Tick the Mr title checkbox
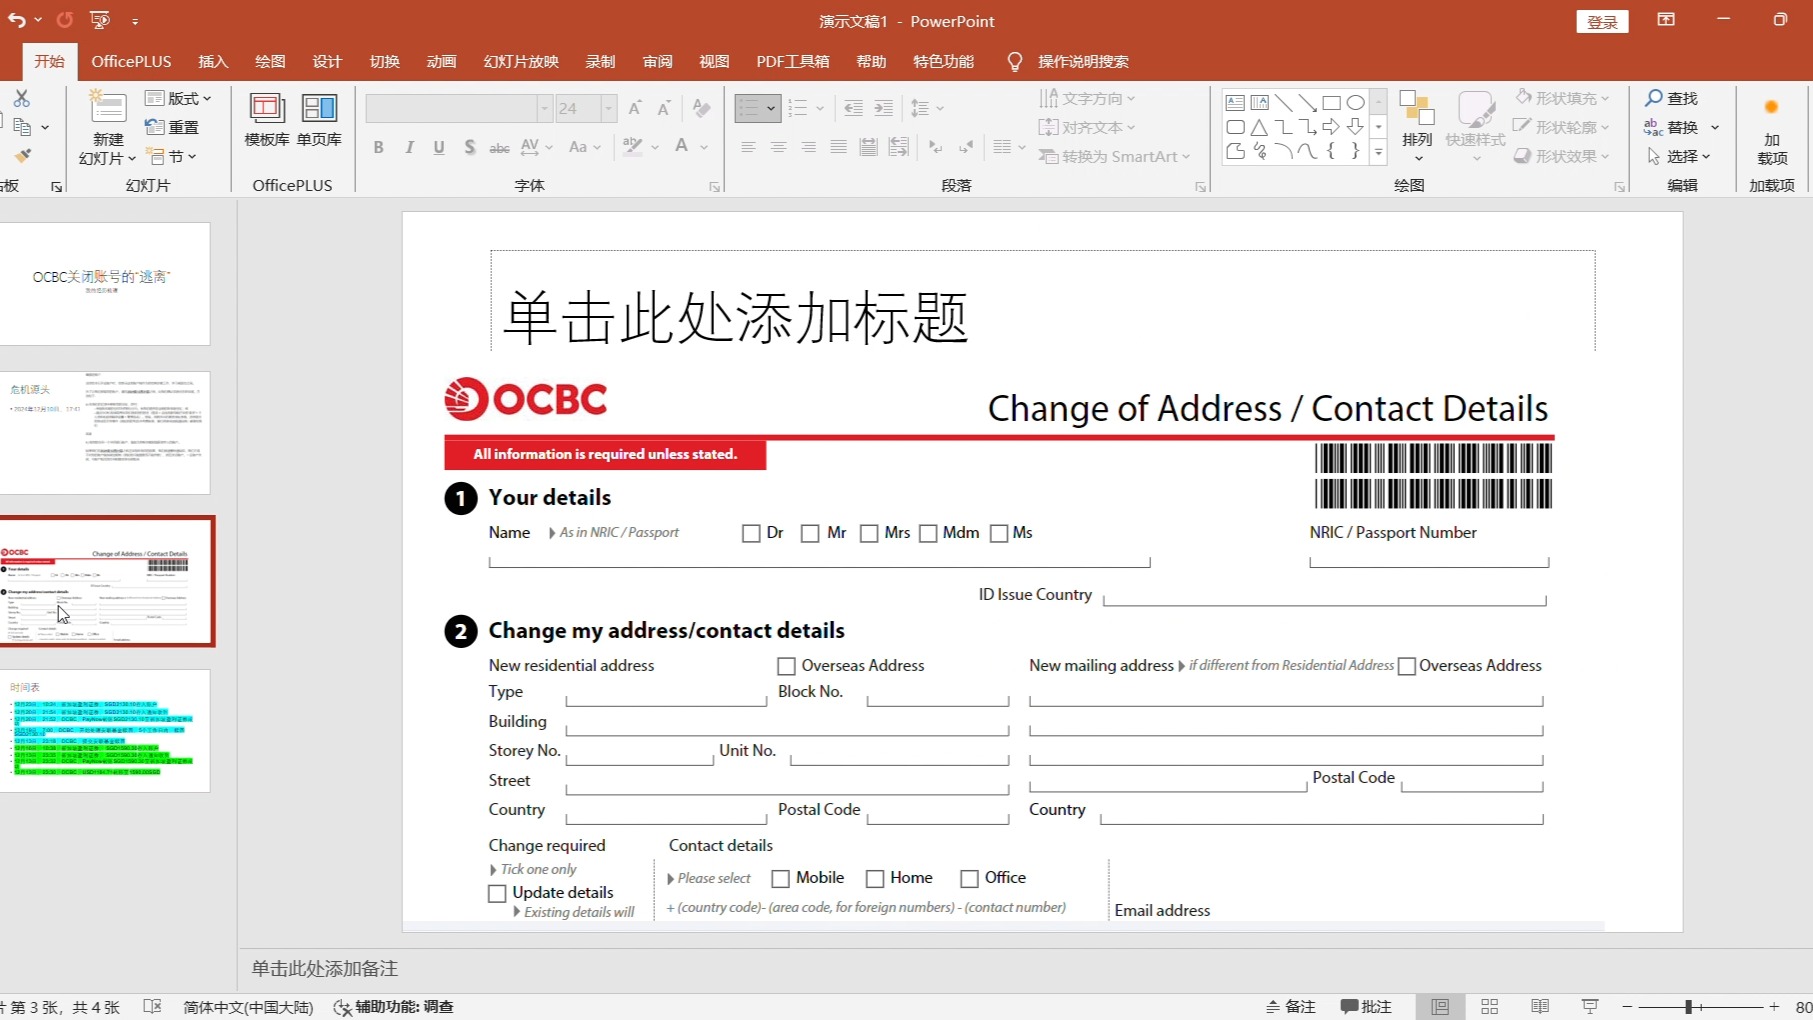Image resolution: width=1813 pixels, height=1020 pixels. click(x=810, y=533)
